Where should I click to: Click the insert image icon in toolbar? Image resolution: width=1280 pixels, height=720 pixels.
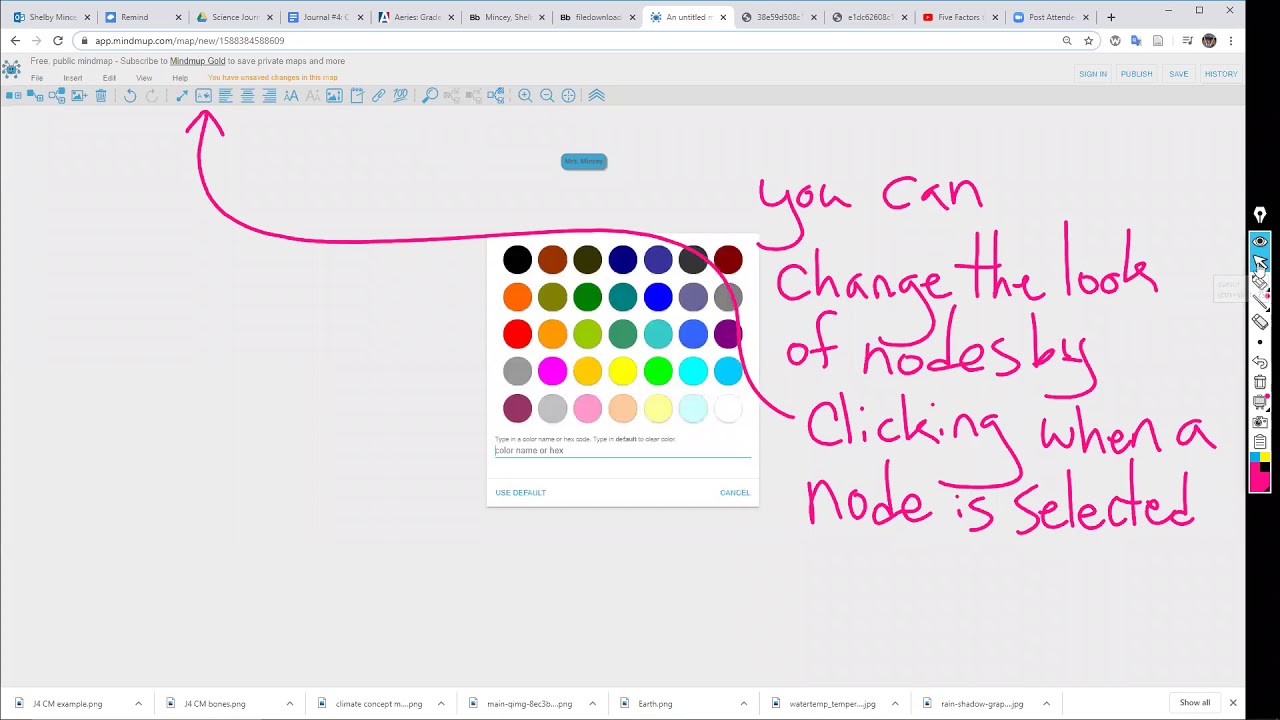click(x=79, y=96)
